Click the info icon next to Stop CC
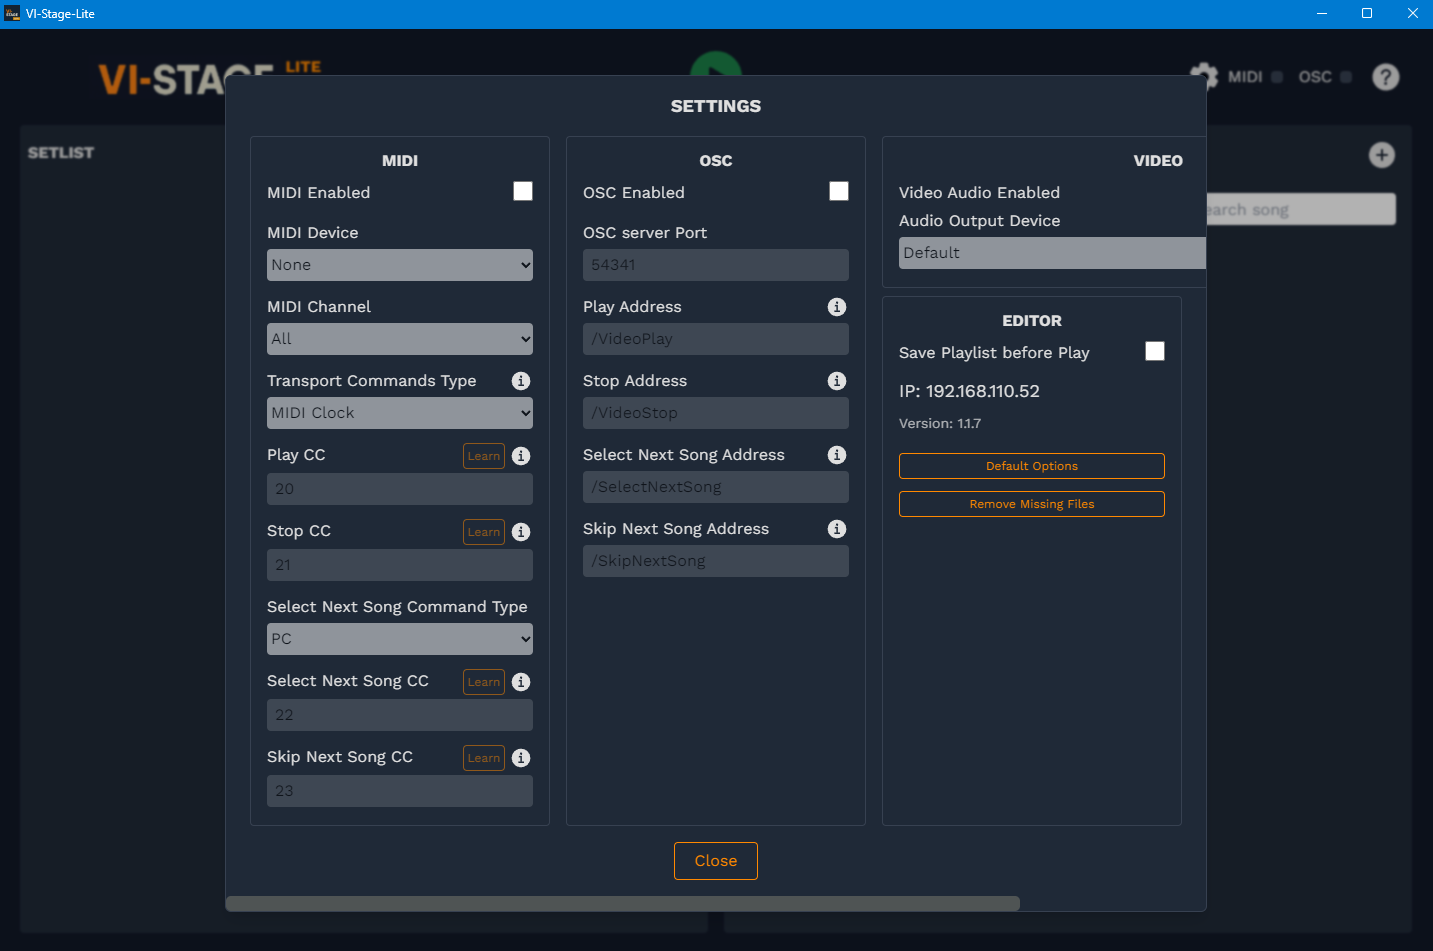The image size is (1433, 951). click(x=521, y=532)
